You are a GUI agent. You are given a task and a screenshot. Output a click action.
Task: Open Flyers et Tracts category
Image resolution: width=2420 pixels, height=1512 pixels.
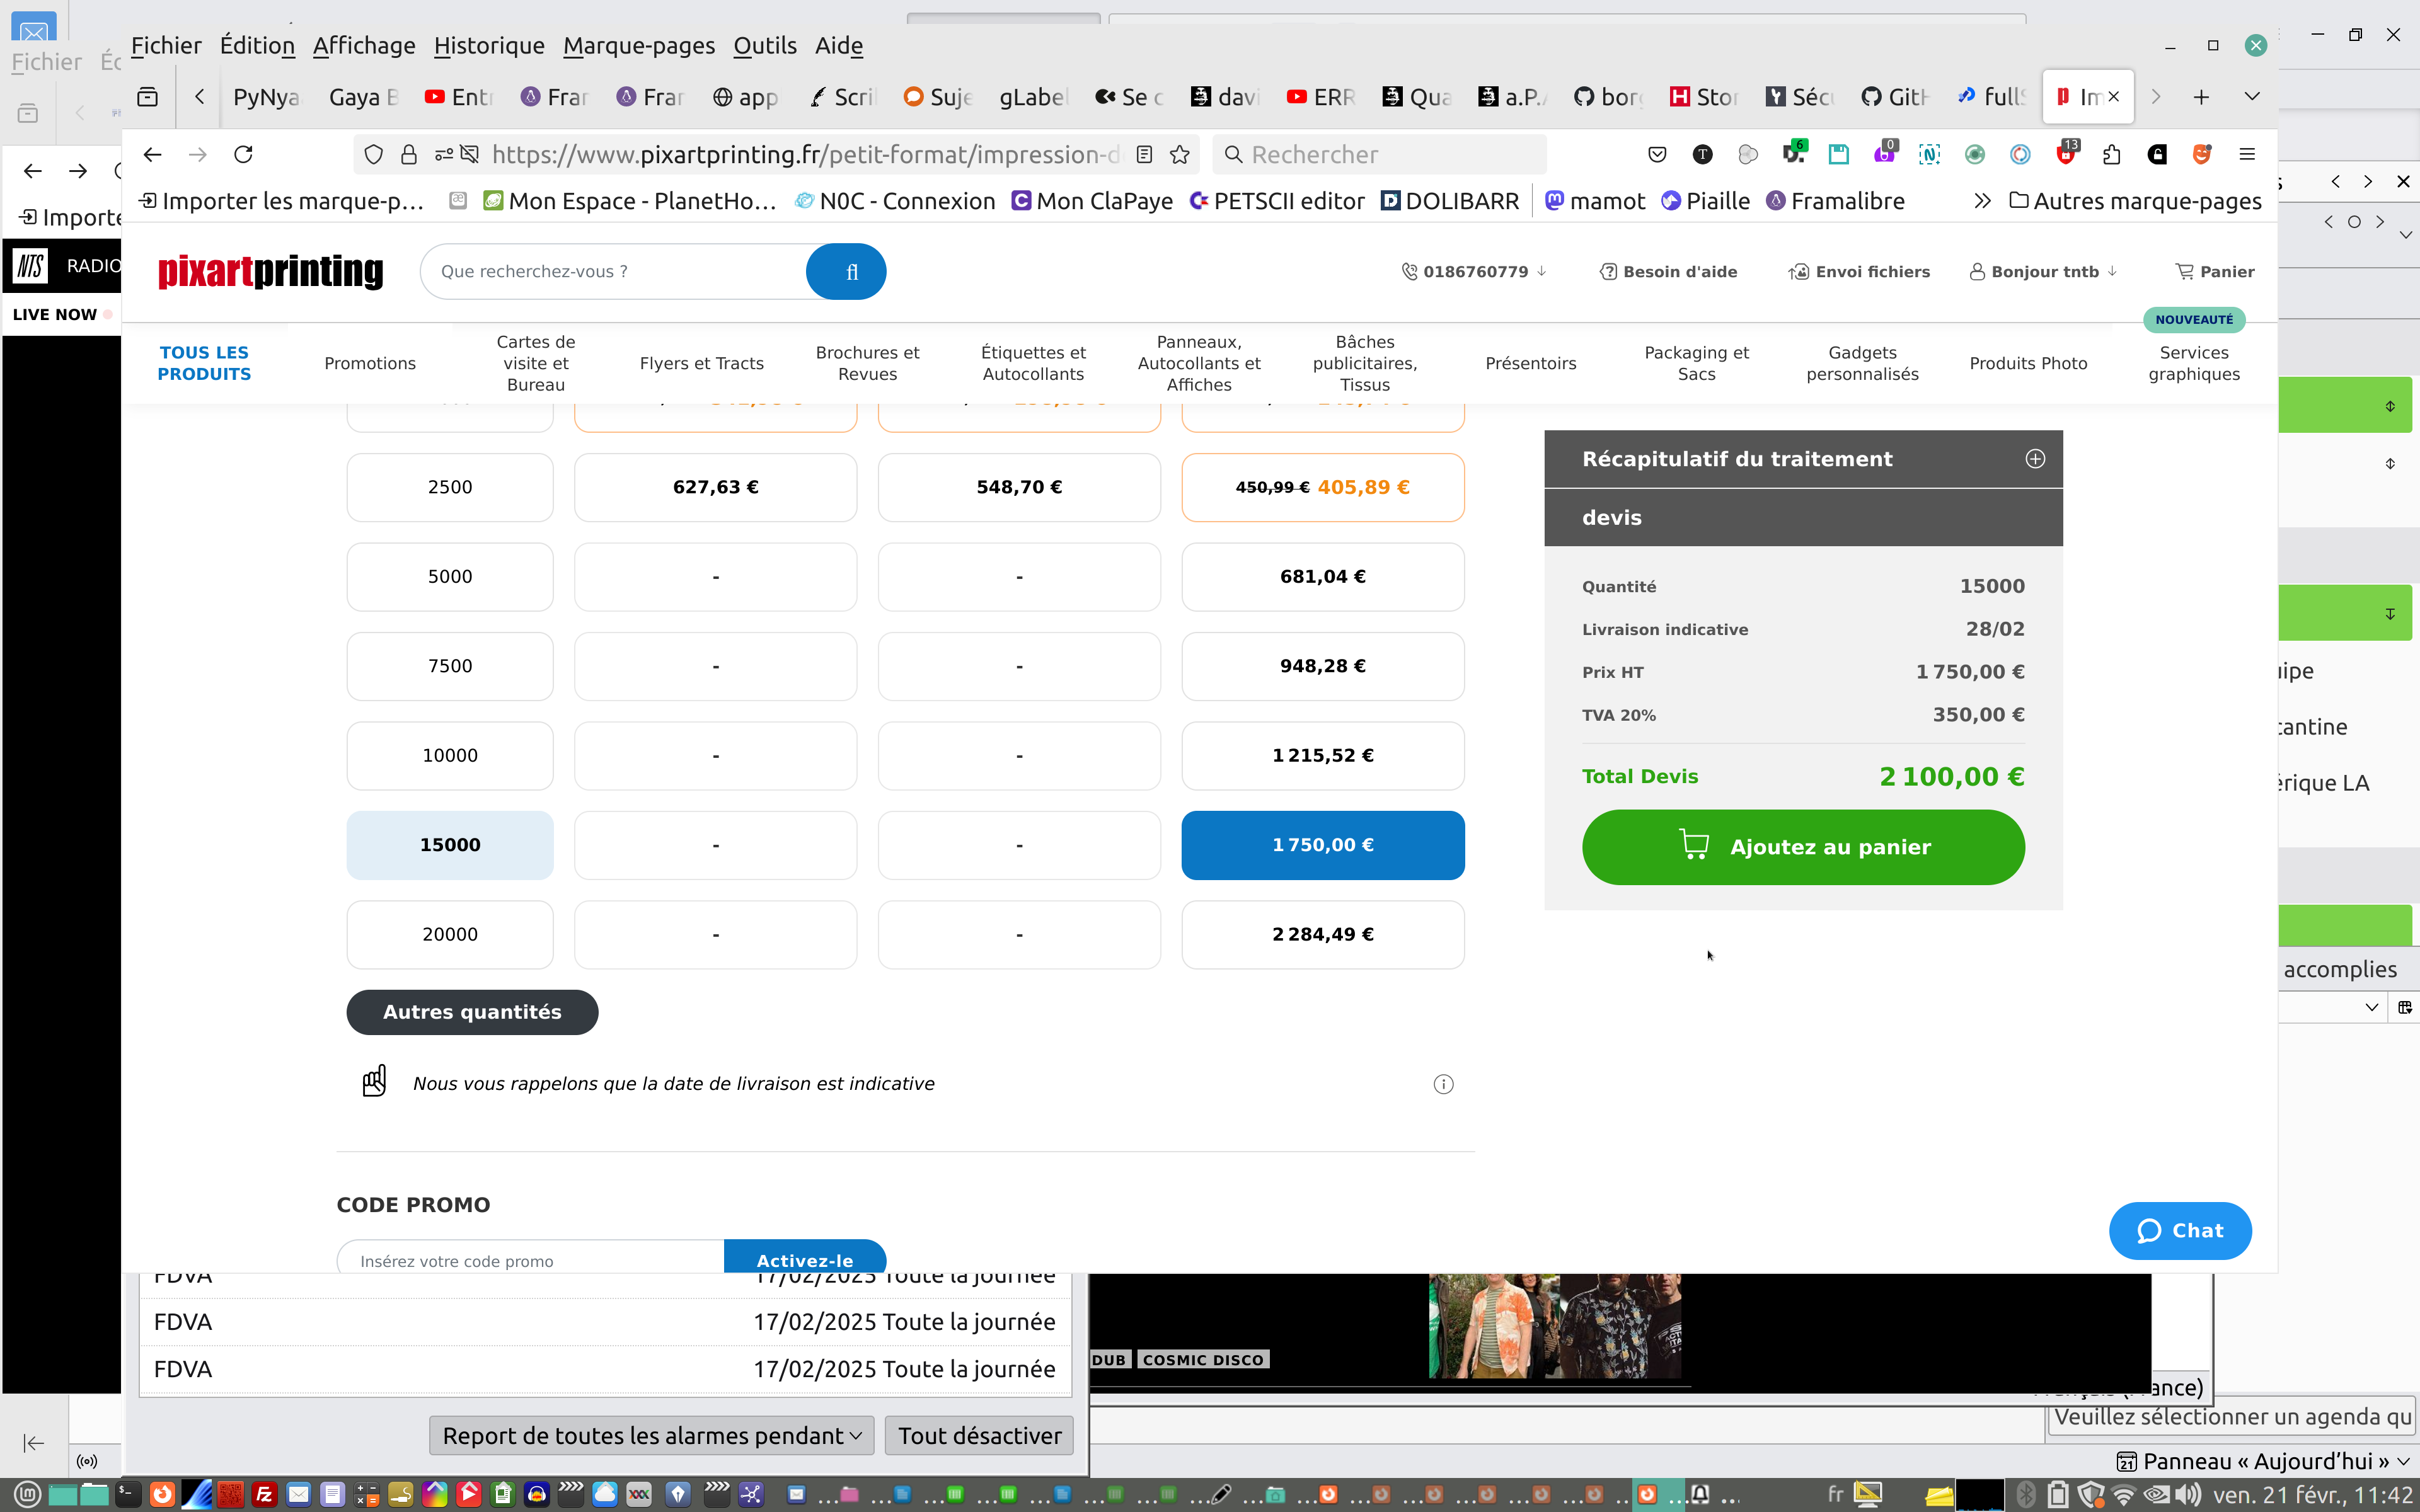[x=701, y=364]
